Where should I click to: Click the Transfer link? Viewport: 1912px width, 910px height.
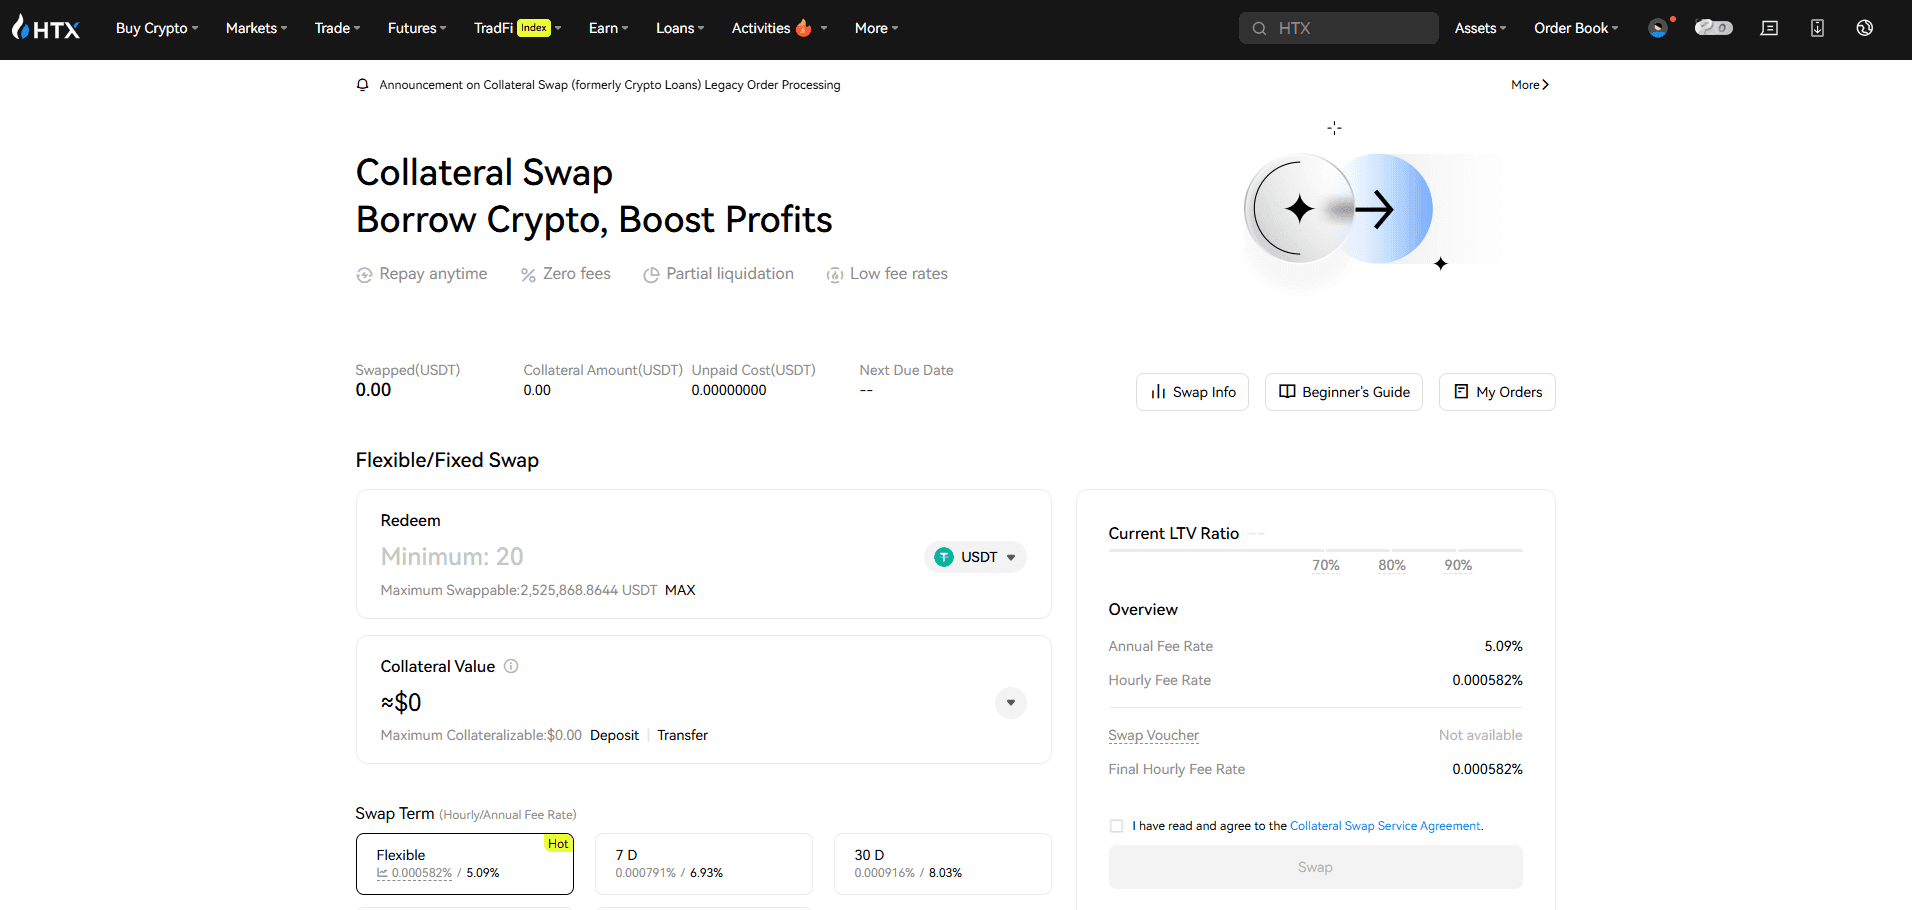[682, 735]
